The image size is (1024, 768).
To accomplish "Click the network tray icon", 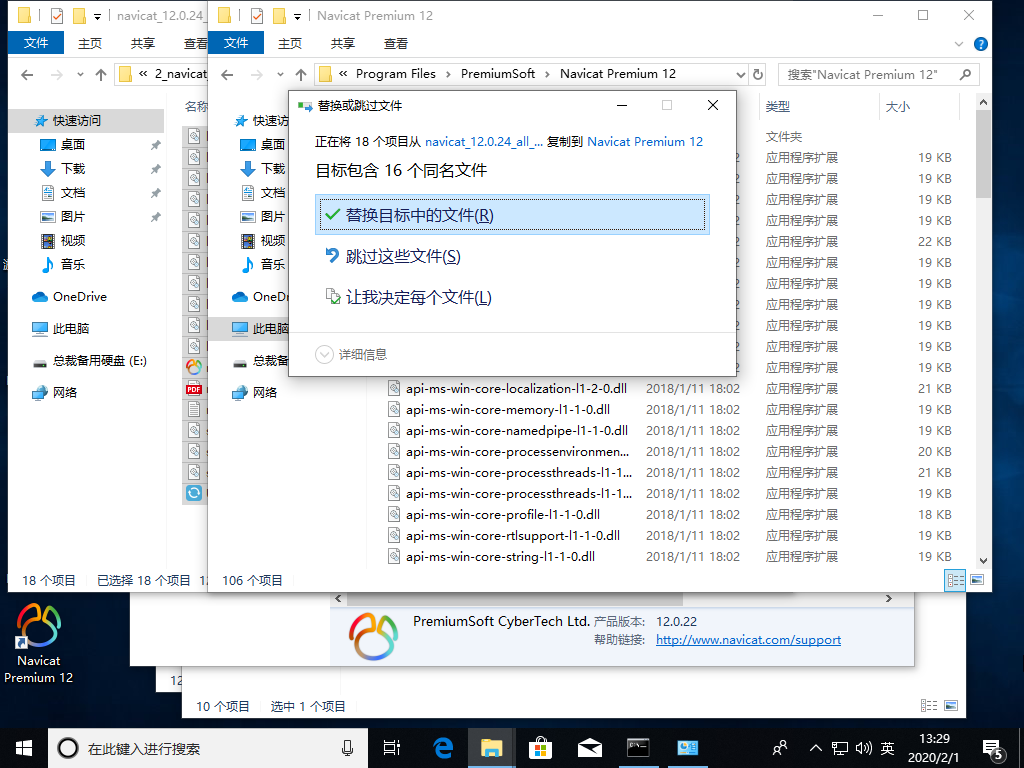I will [840, 748].
